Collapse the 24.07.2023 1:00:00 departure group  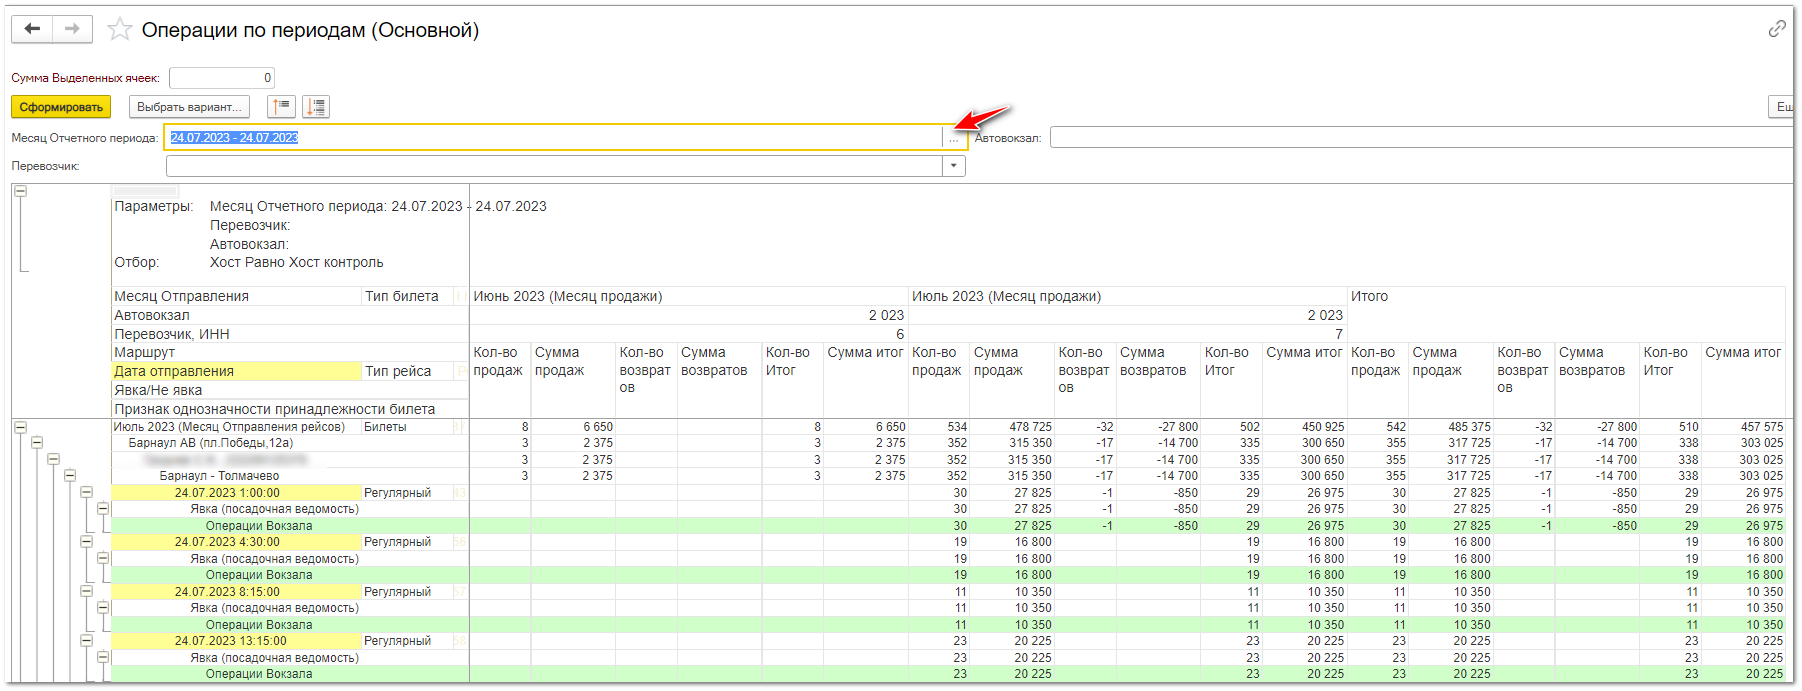click(87, 492)
